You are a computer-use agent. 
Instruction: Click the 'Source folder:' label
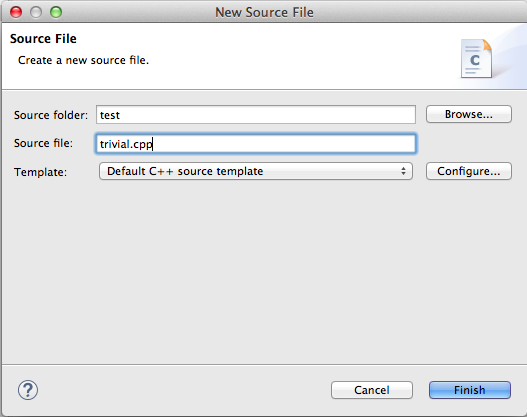pos(51,115)
